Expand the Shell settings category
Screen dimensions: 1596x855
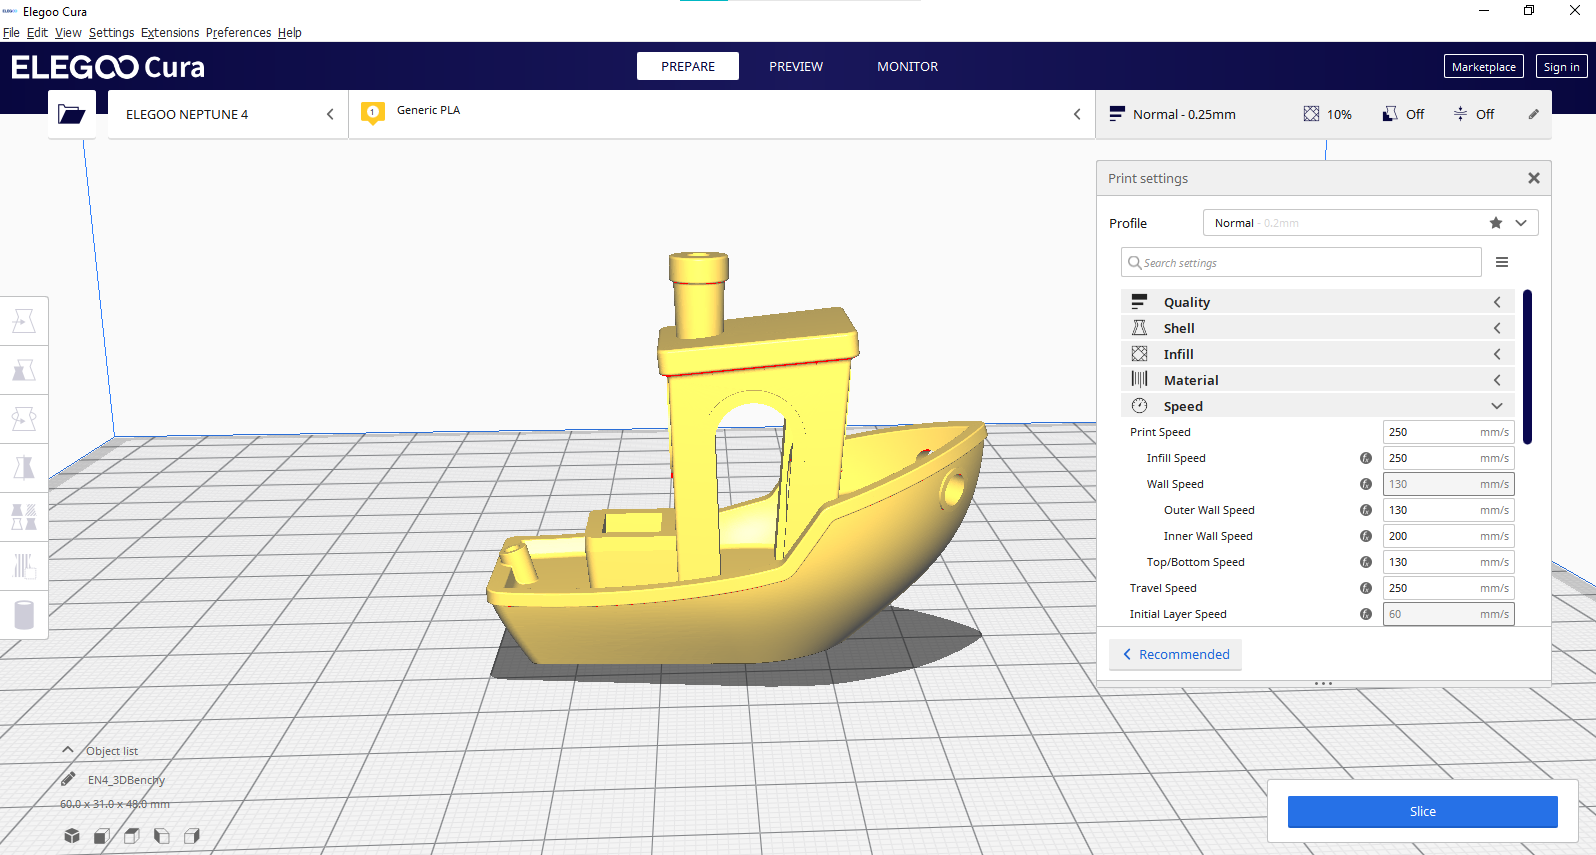1318,328
